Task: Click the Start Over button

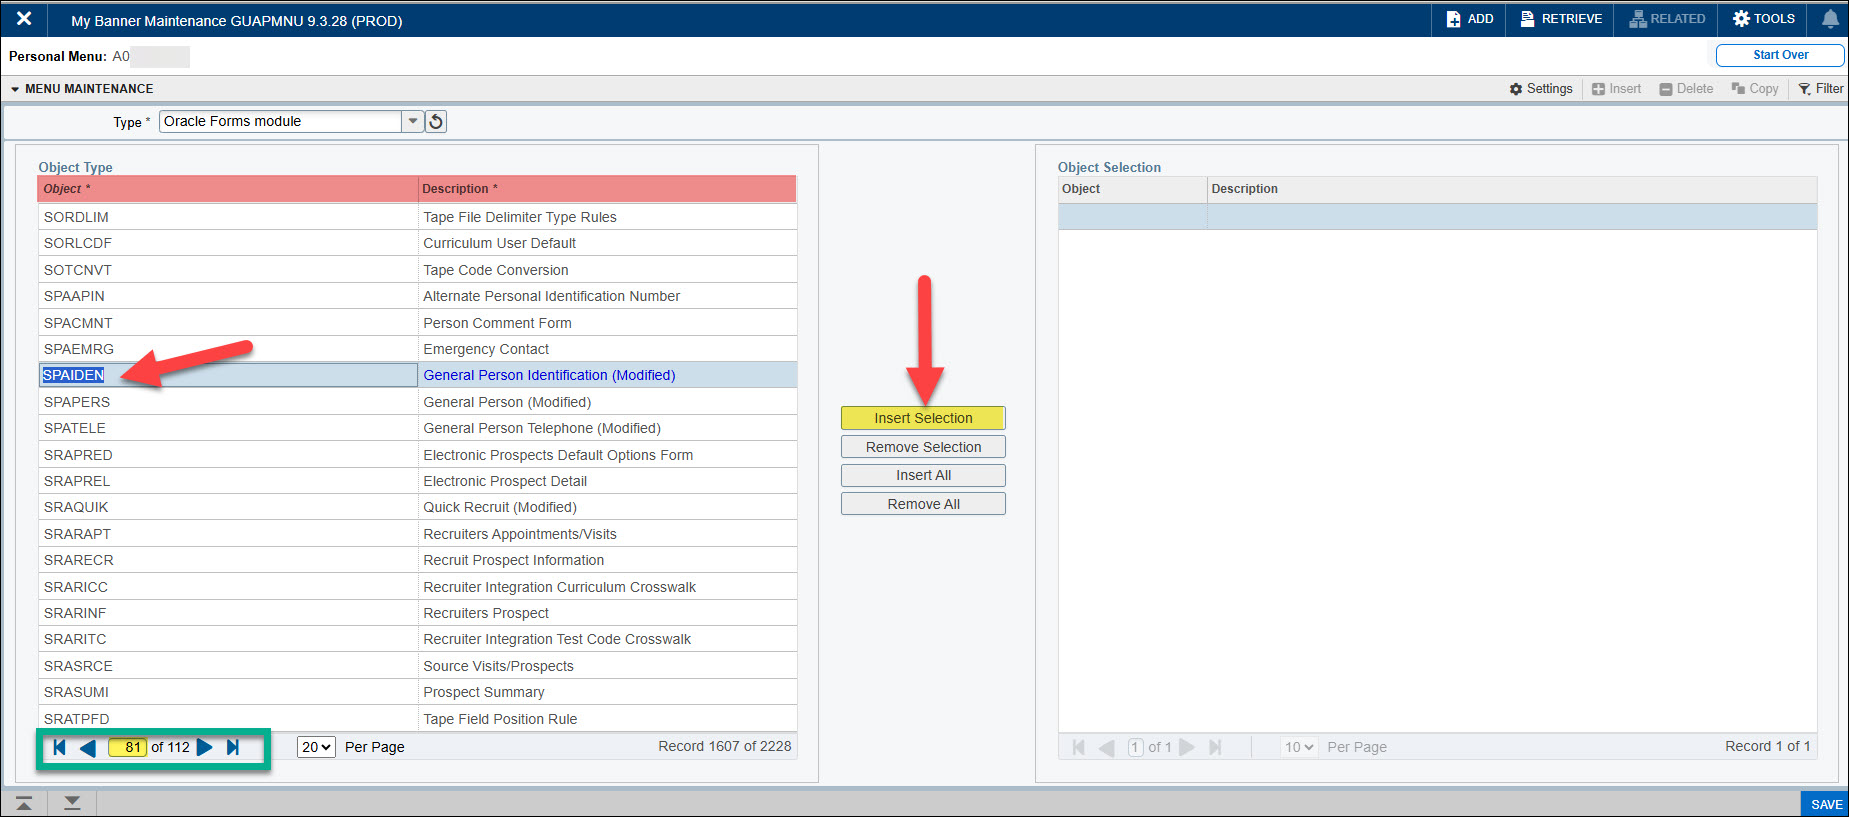Action: click(x=1780, y=55)
